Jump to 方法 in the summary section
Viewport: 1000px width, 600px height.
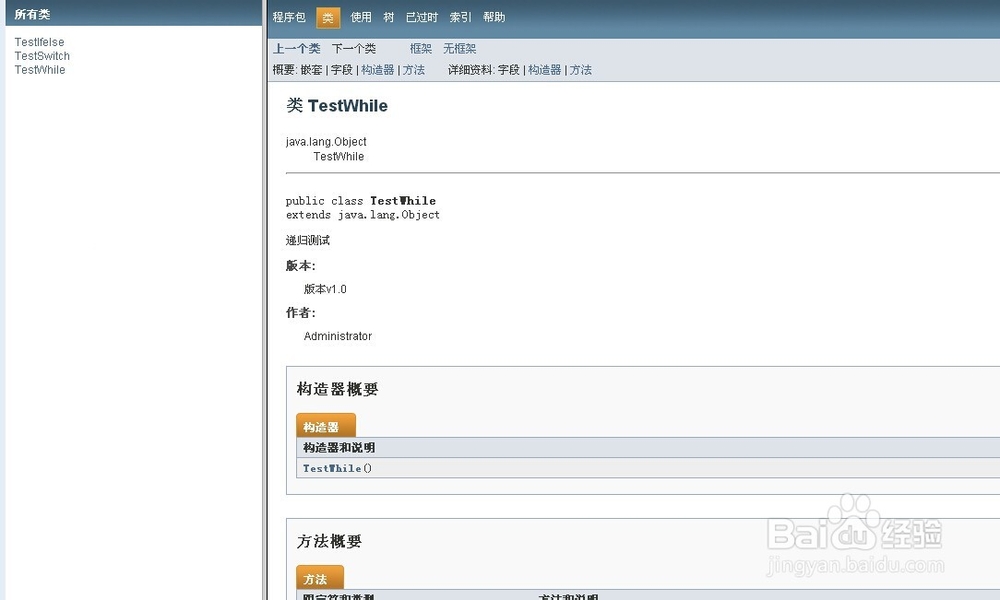[414, 70]
